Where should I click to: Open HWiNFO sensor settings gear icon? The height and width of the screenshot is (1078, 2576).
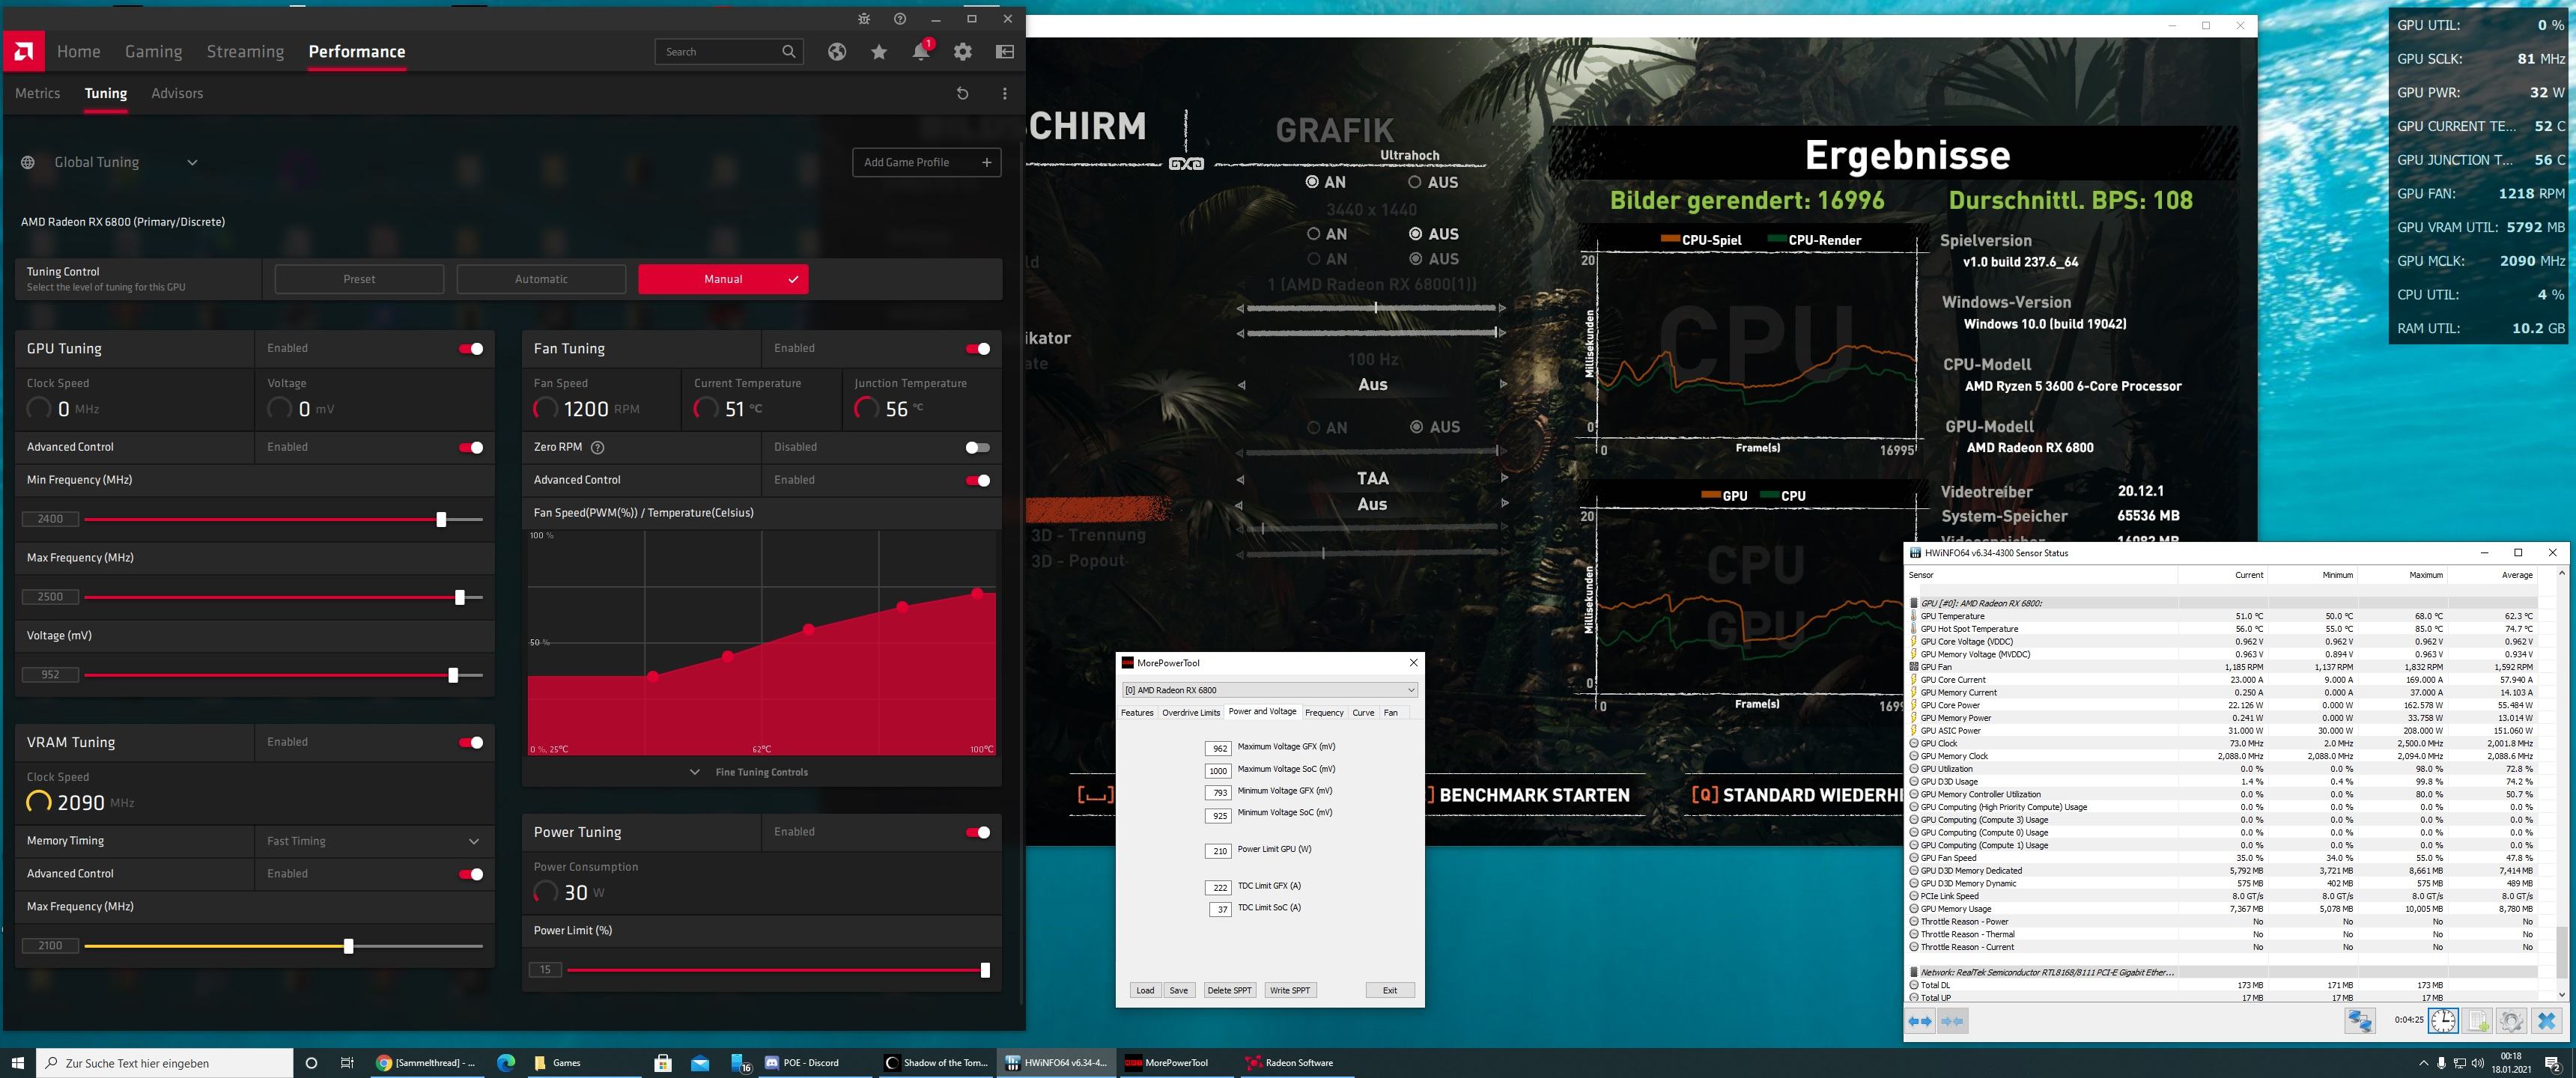tap(2511, 1021)
